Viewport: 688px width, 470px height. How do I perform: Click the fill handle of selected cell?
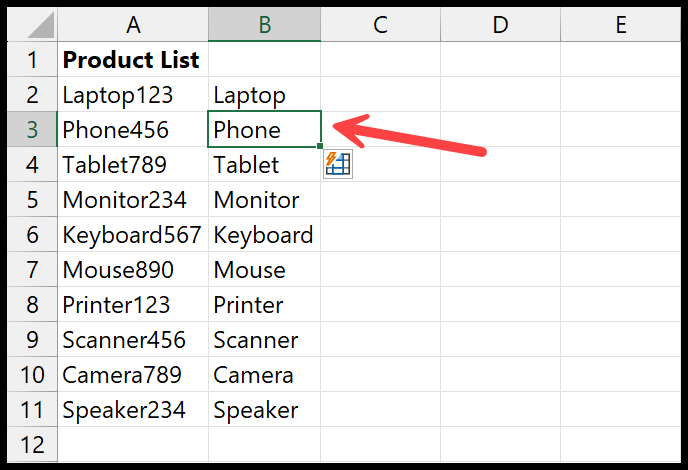pos(320,146)
